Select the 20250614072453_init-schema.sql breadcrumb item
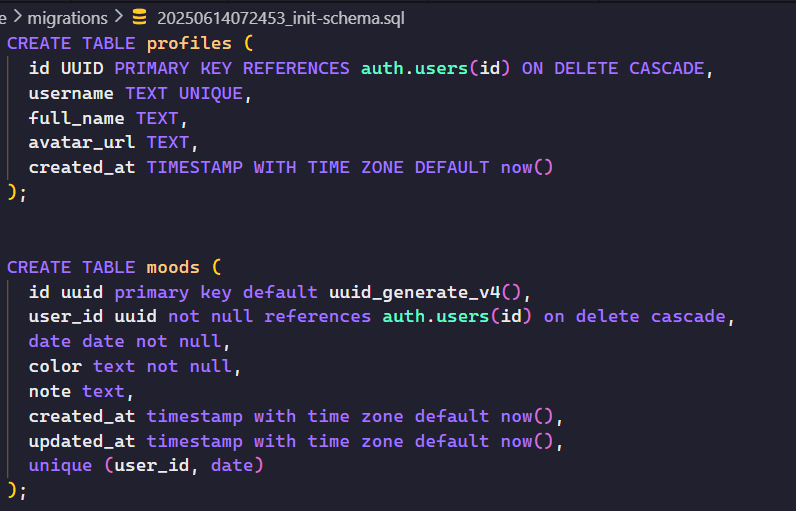The height and width of the screenshot is (511, 796). coord(281,18)
